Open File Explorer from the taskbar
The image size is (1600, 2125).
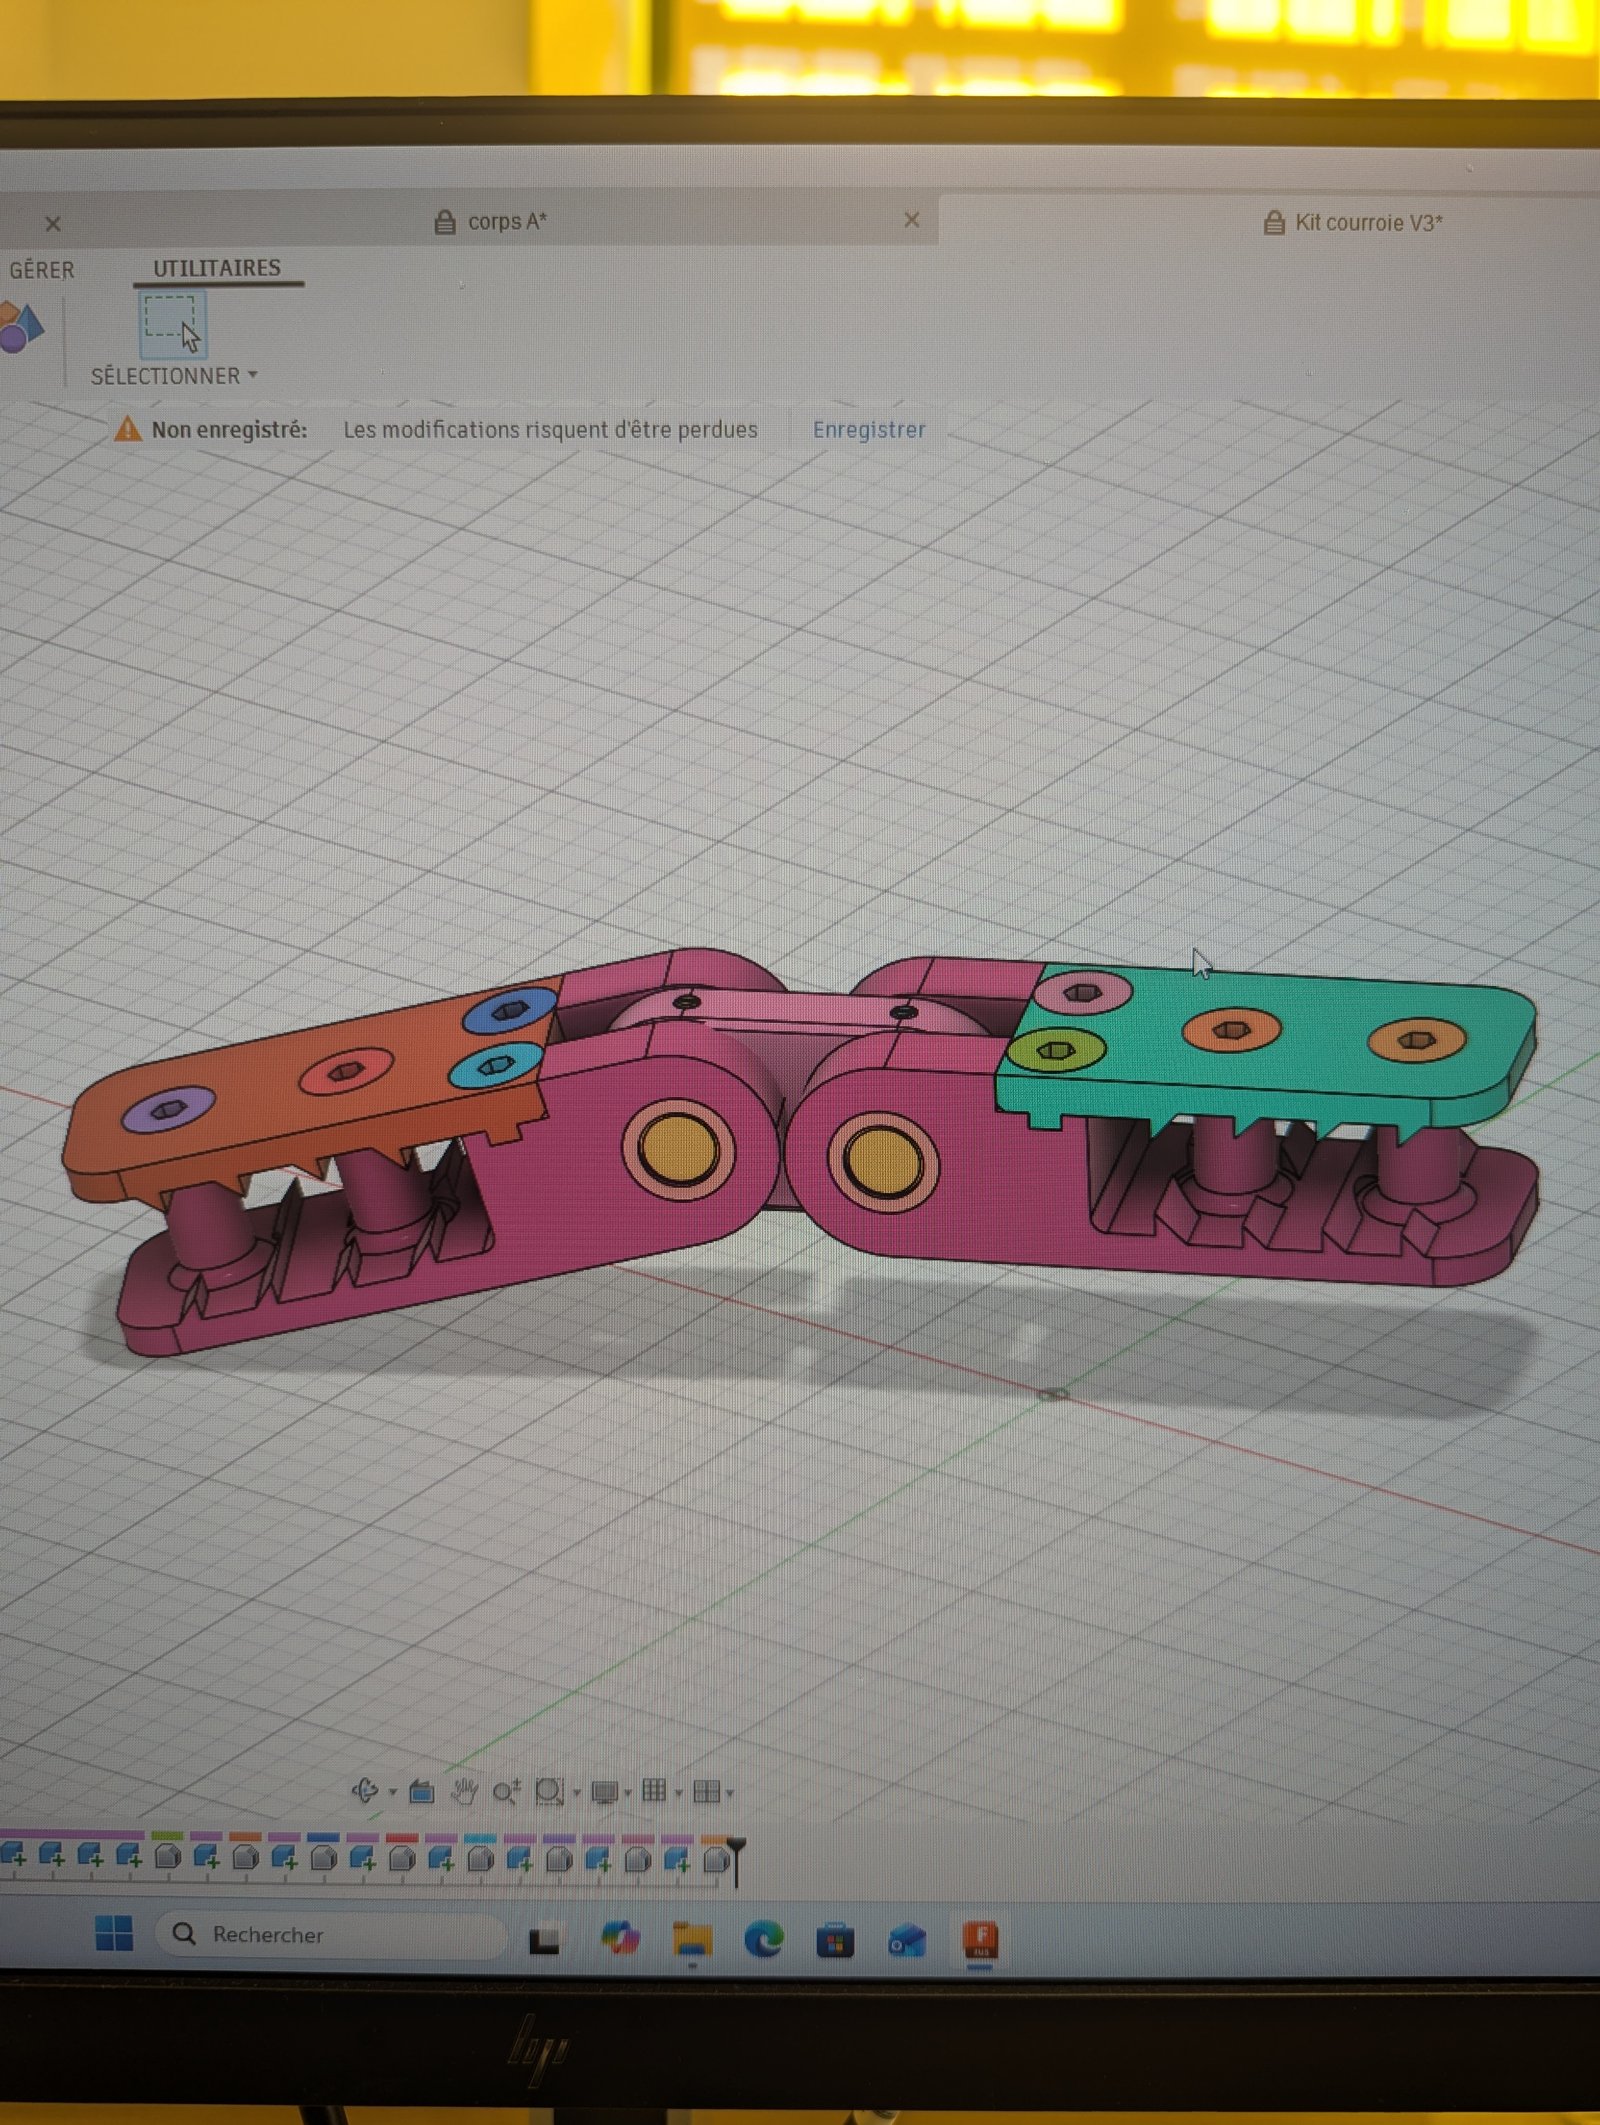point(692,1940)
